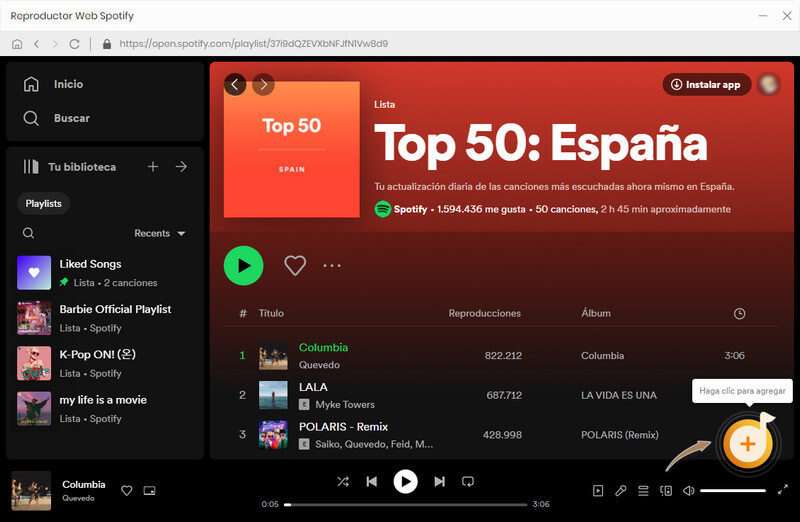Collapse the Tu biblioteca panel
The image size is (800, 522).
[69, 167]
